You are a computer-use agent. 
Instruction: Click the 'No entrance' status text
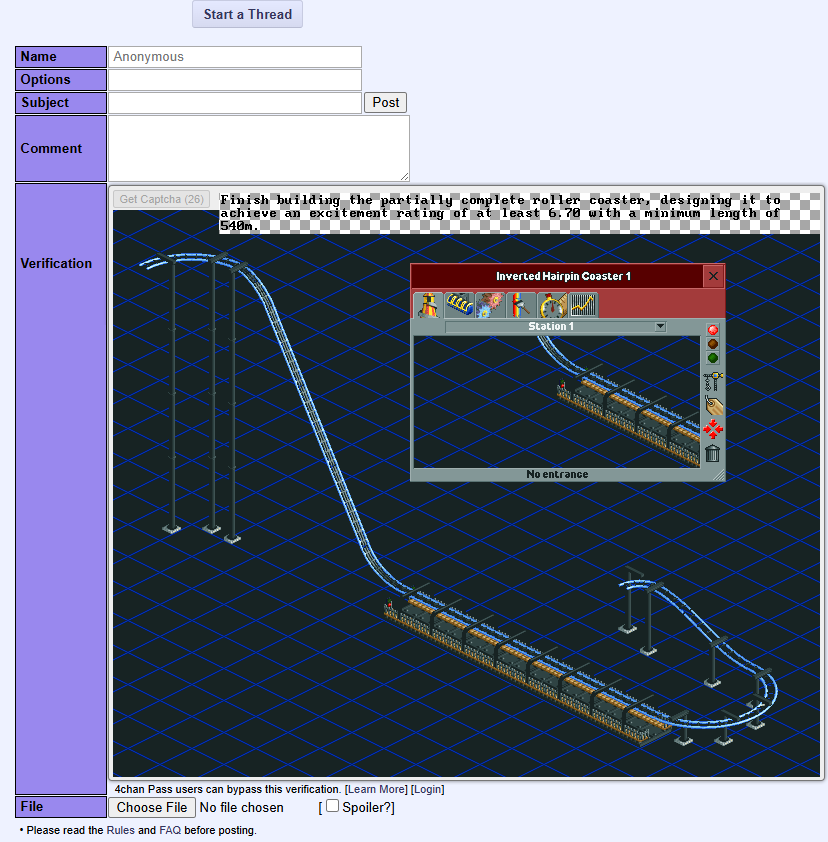click(x=557, y=474)
